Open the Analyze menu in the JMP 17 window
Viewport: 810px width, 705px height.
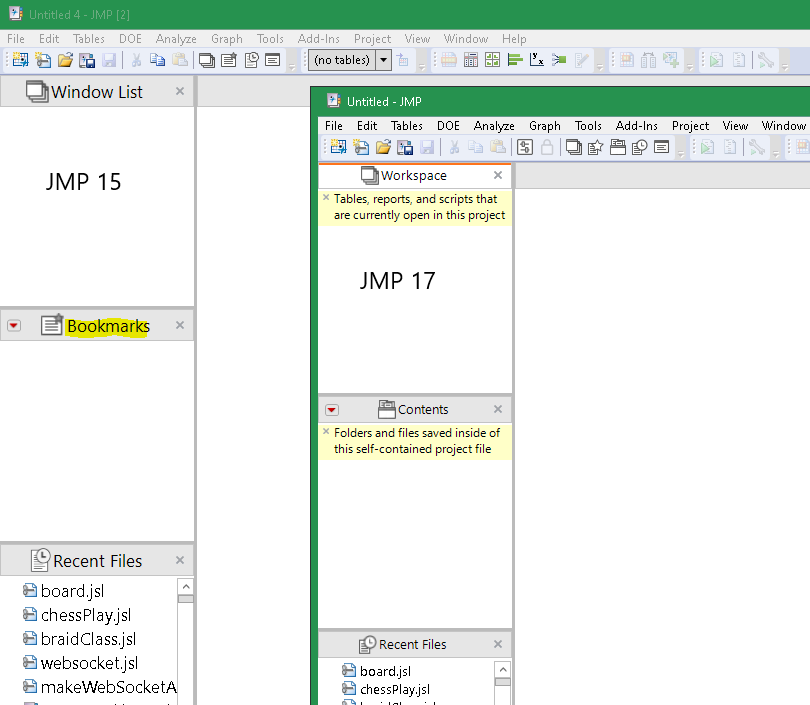point(494,126)
